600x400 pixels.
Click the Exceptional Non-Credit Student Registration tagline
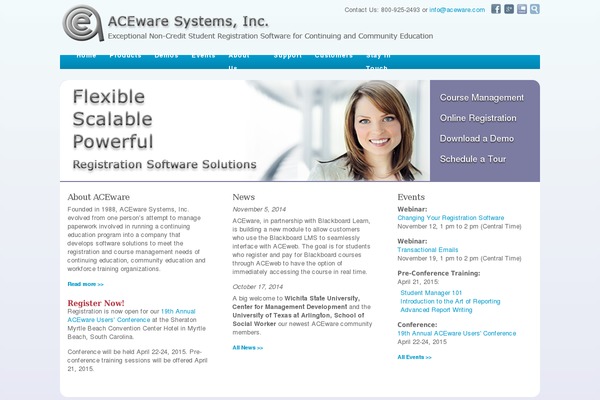270,36
